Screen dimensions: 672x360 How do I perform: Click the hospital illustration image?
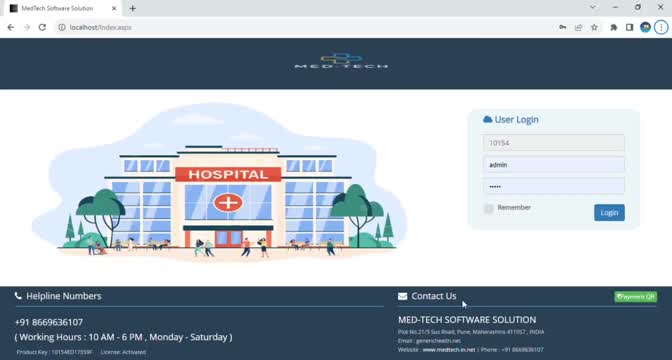(x=219, y=184)
